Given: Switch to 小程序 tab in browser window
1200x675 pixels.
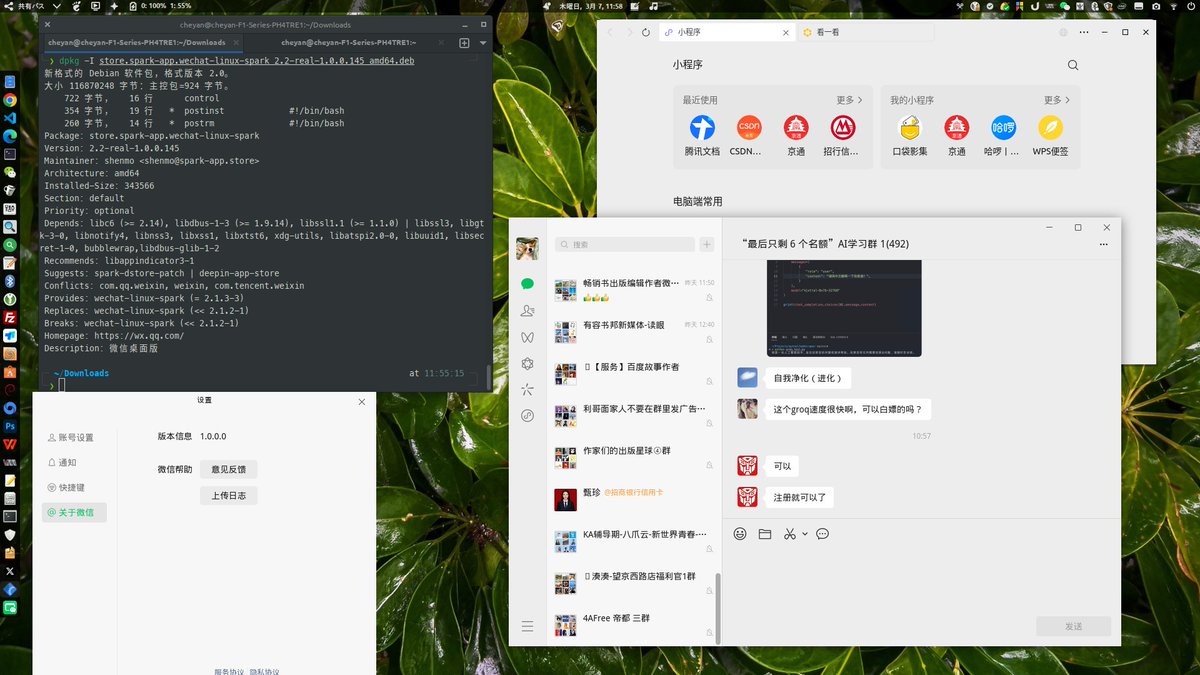Looking at the screenshot, I should [x=728, y=32].
